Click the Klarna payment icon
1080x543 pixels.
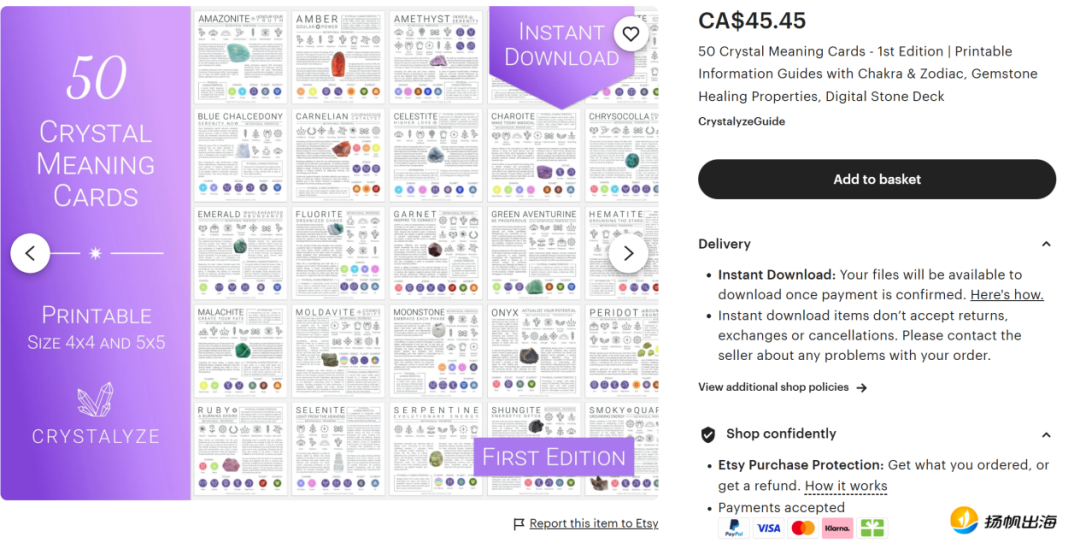837,529
